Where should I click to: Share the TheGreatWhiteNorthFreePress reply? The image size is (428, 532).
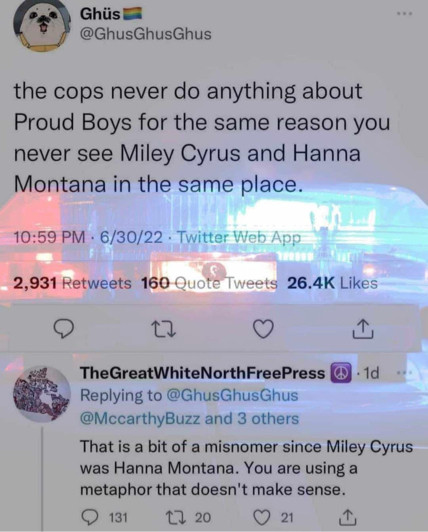(348, 517)
